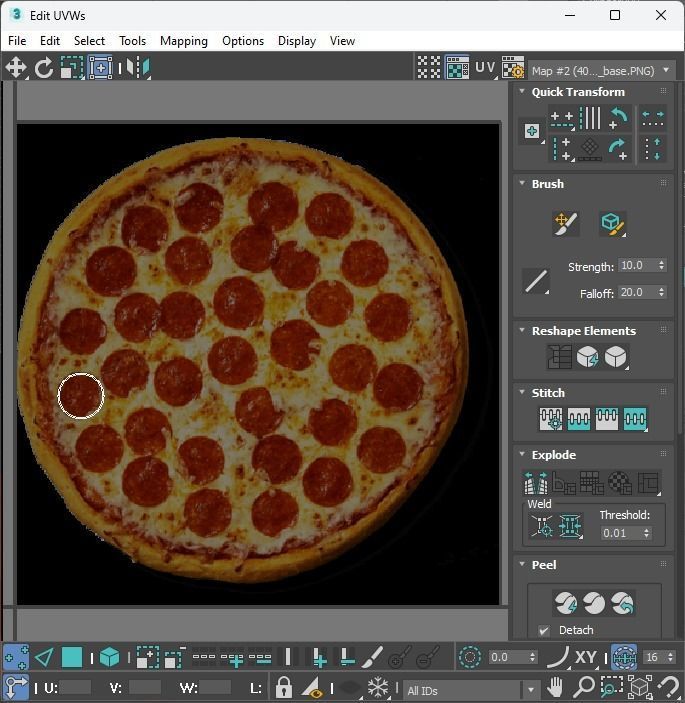685x703 pixels.
Task: Select the Scale selected subobjects tool
Action: 72,68
